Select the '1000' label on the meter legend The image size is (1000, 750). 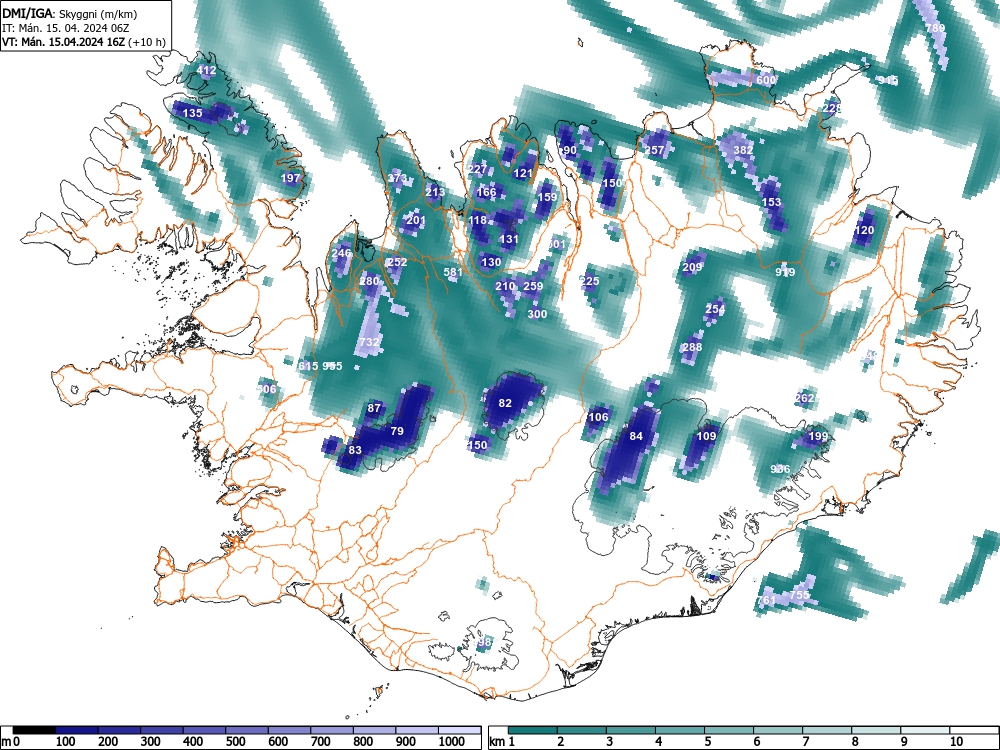click(x=452, y=742)
